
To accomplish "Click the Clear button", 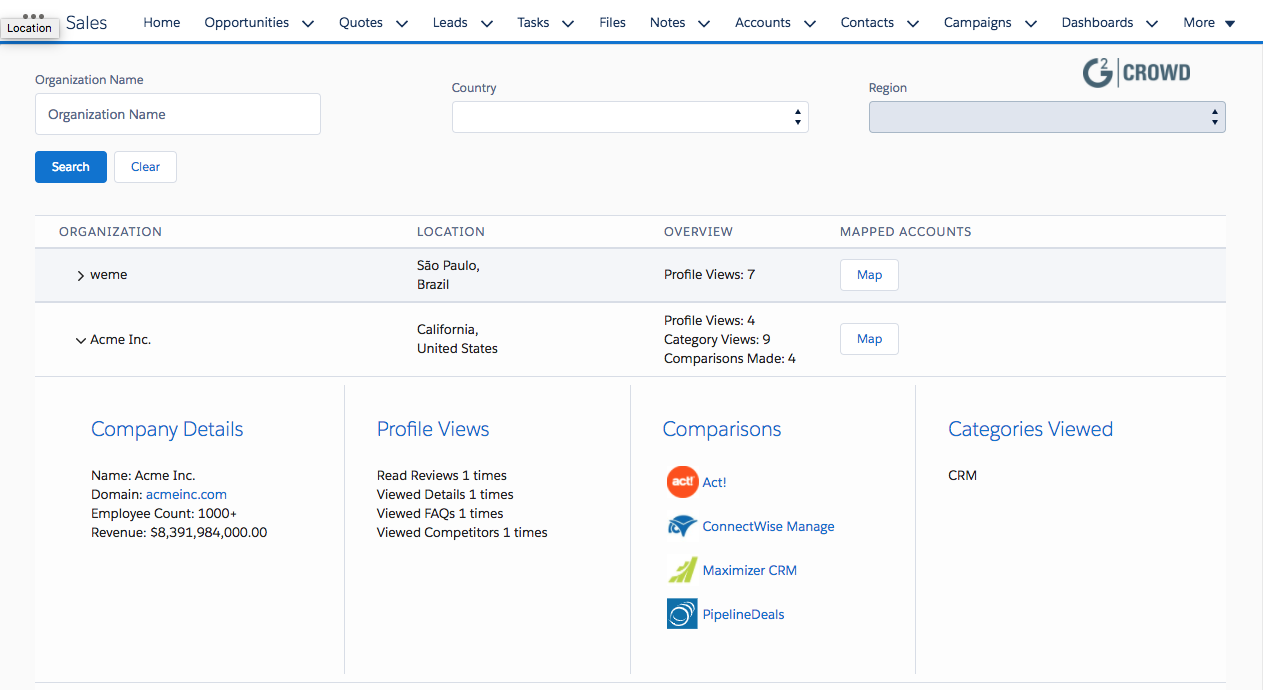I will [x=145, y=167].
